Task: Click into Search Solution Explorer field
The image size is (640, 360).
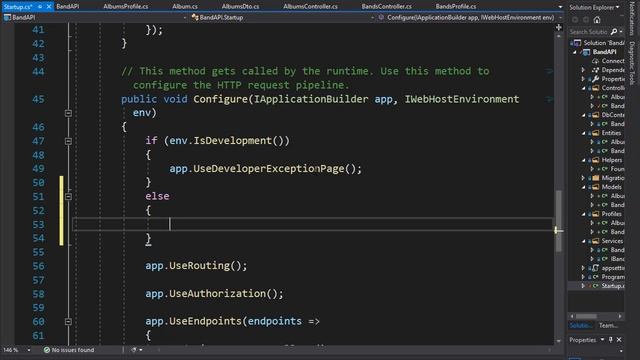Action: (x=589, y=32)
